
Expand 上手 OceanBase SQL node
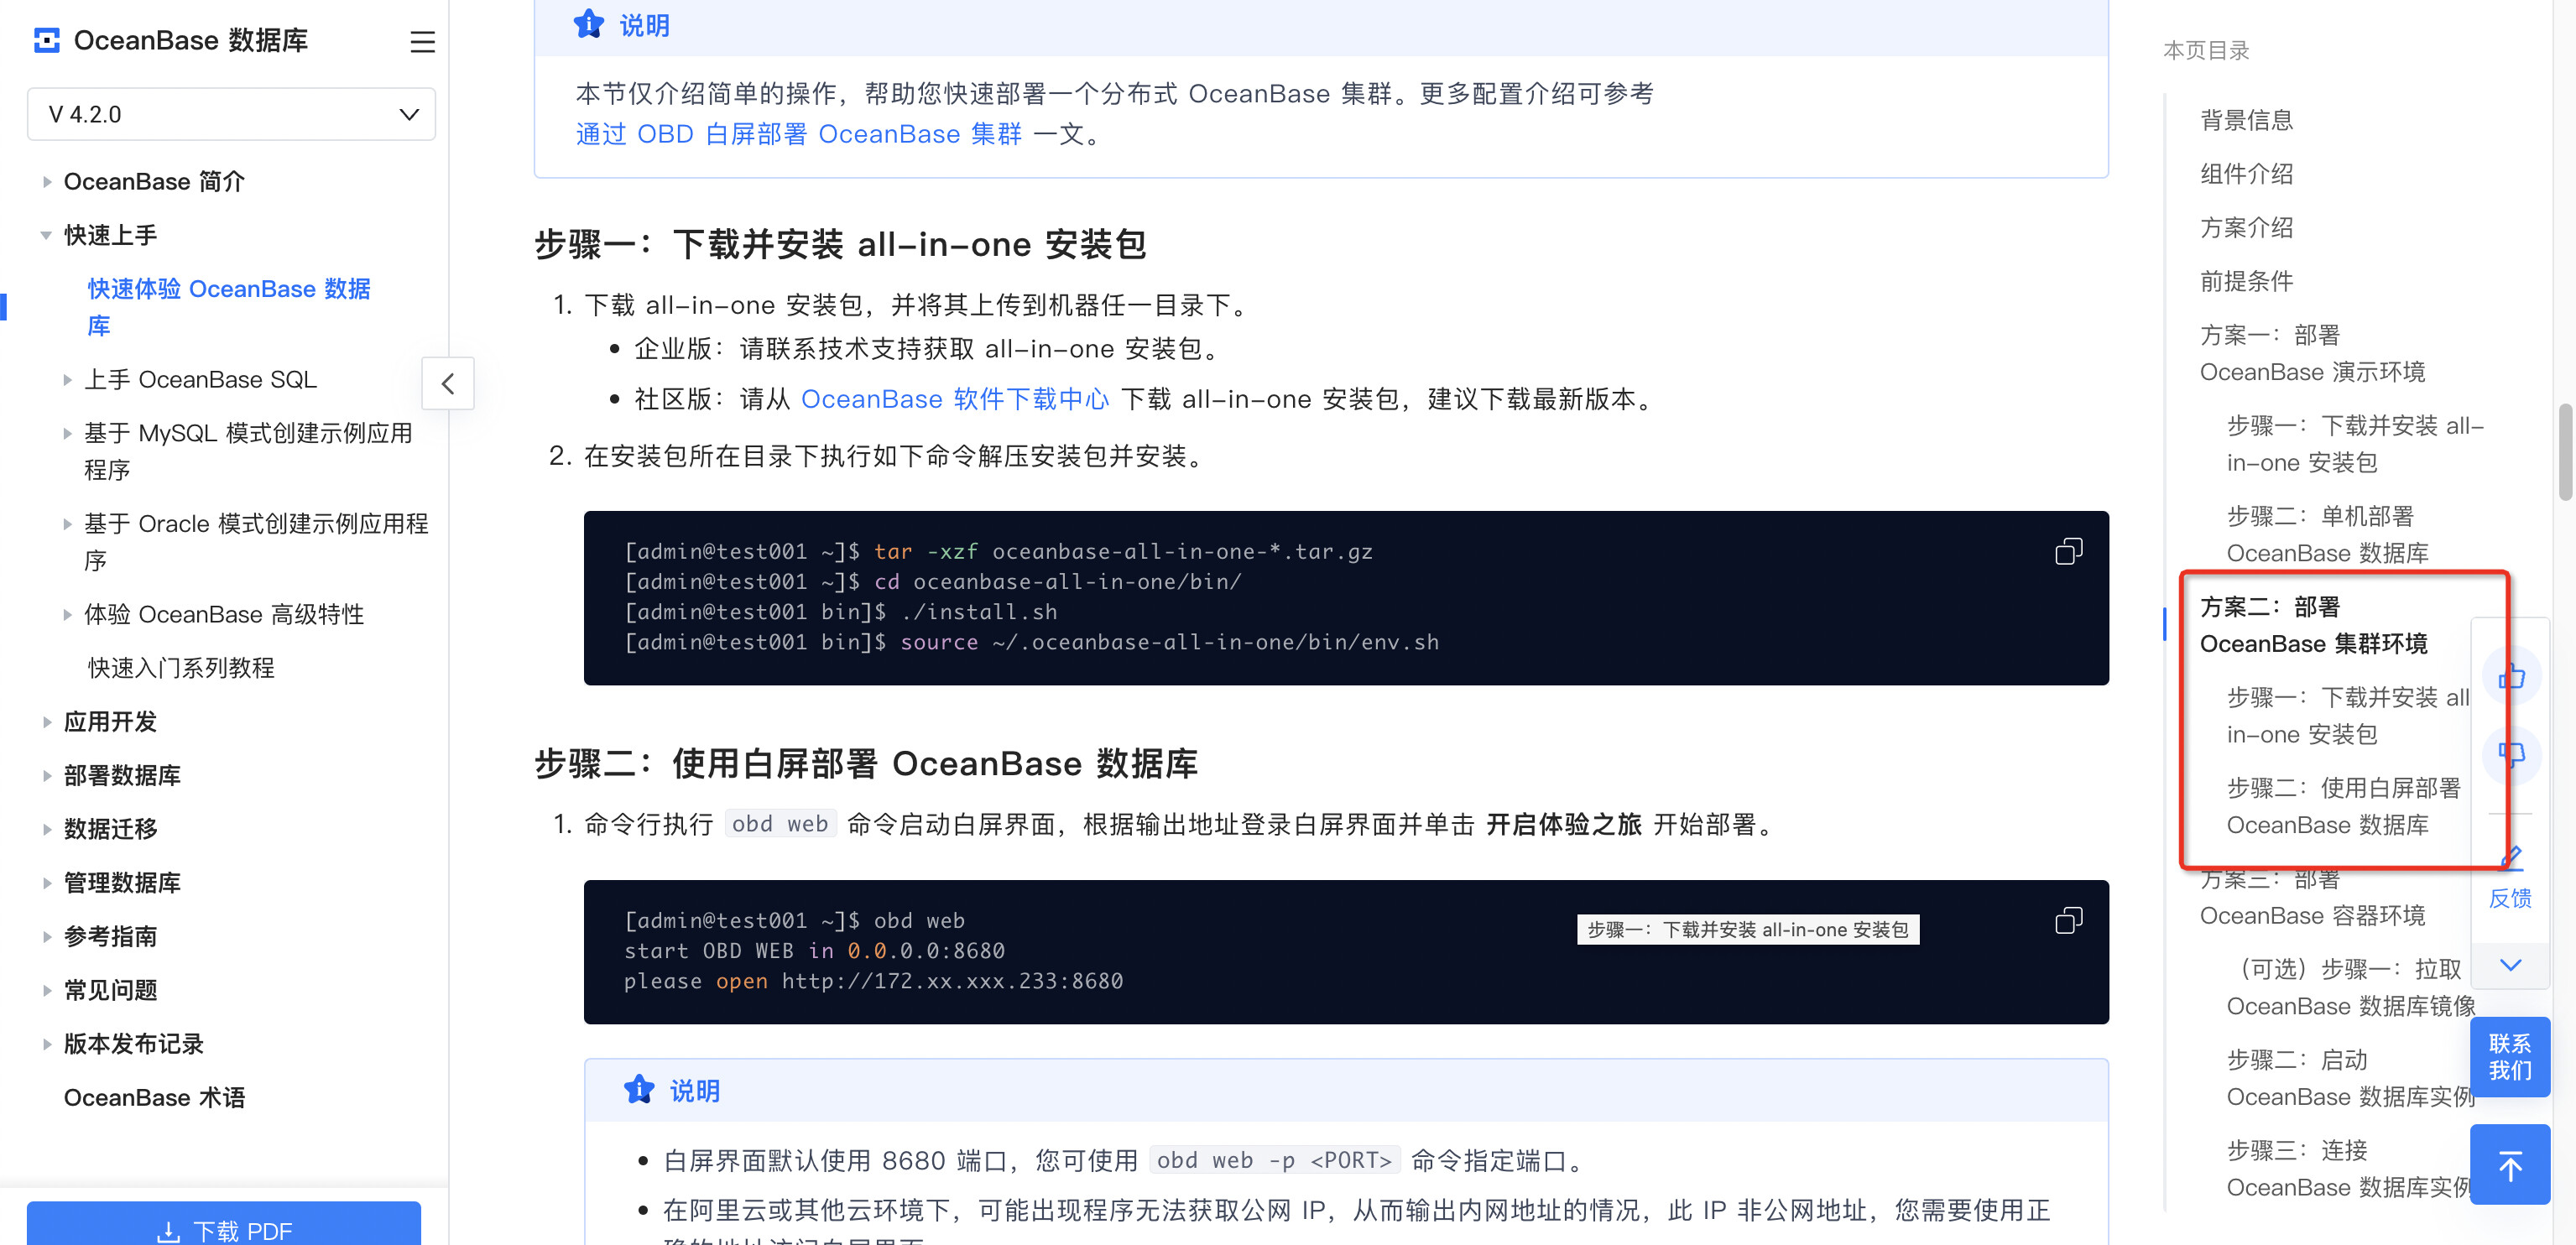67,380
